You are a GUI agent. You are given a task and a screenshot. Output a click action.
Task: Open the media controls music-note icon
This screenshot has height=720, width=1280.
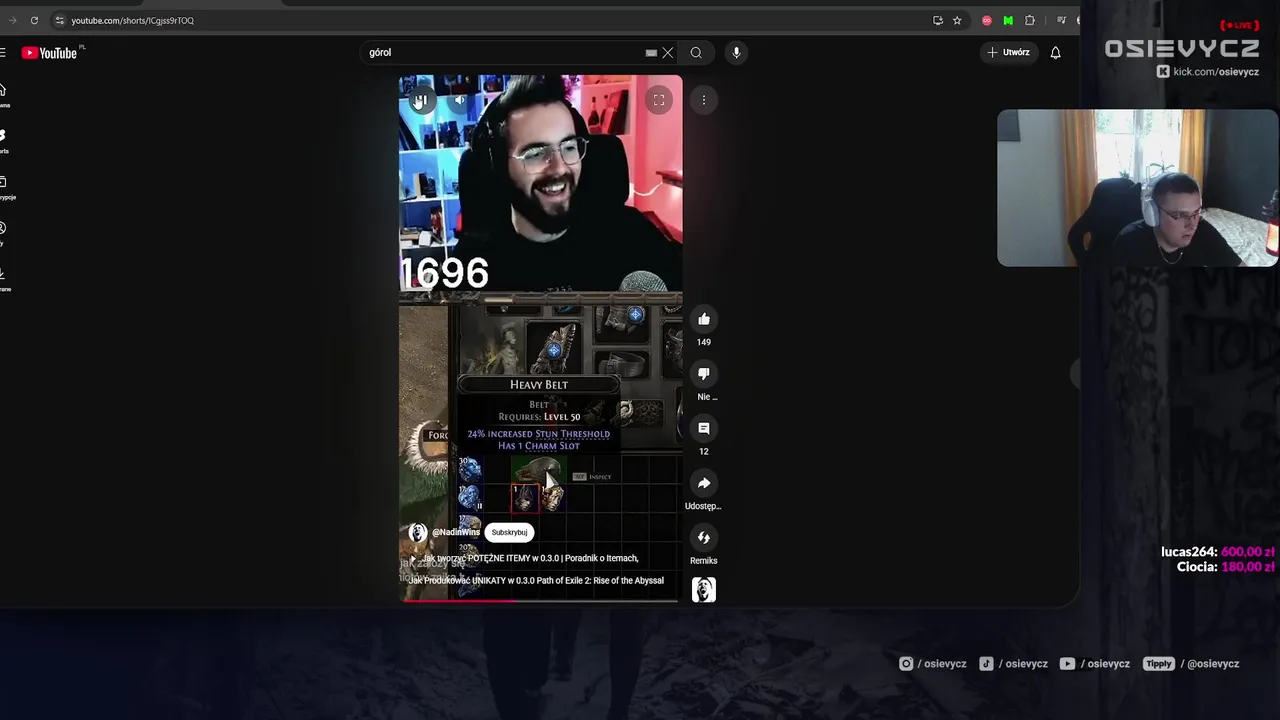coord(1061,20)
